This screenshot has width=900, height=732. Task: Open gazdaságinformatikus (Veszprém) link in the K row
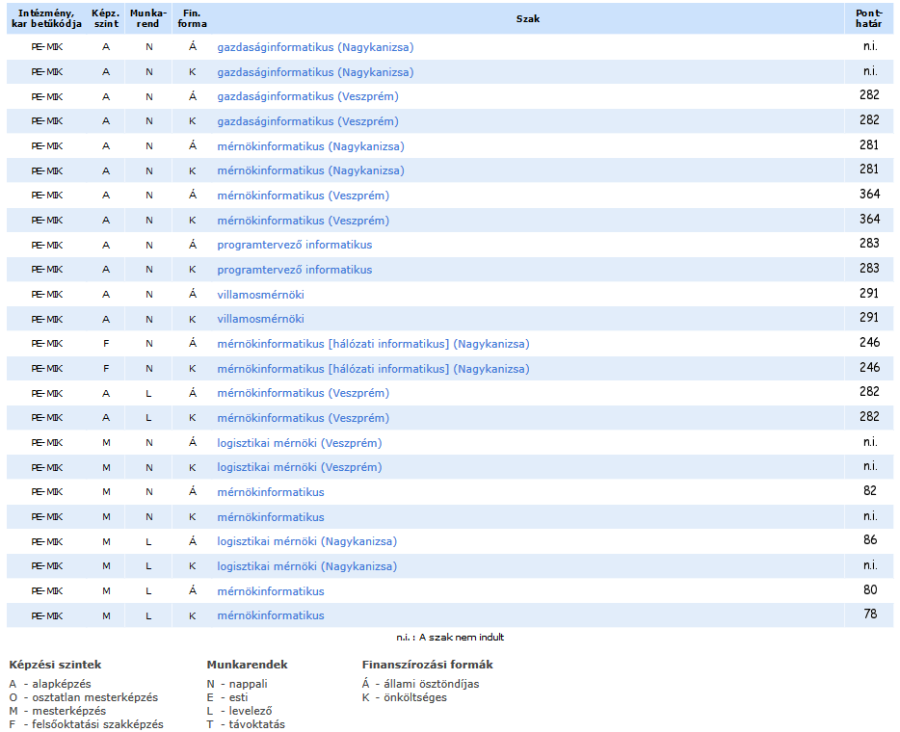[x=307, y=122]
